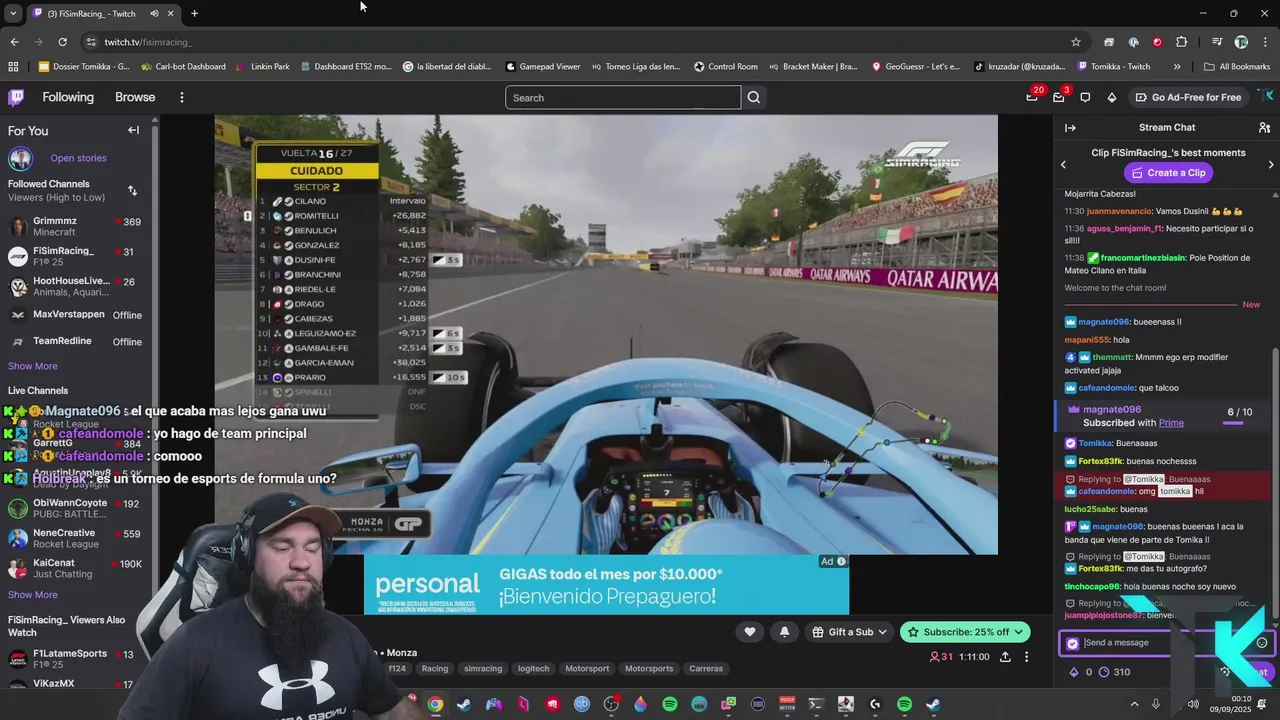Click the Chrome address bar URL
The width and height of the screenshot is (1280, 720).
point(148,42)
